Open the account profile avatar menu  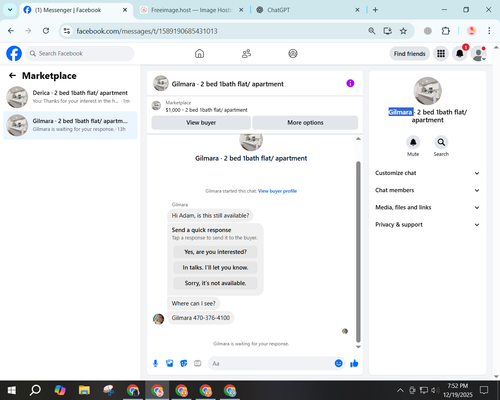click(478, 53)
